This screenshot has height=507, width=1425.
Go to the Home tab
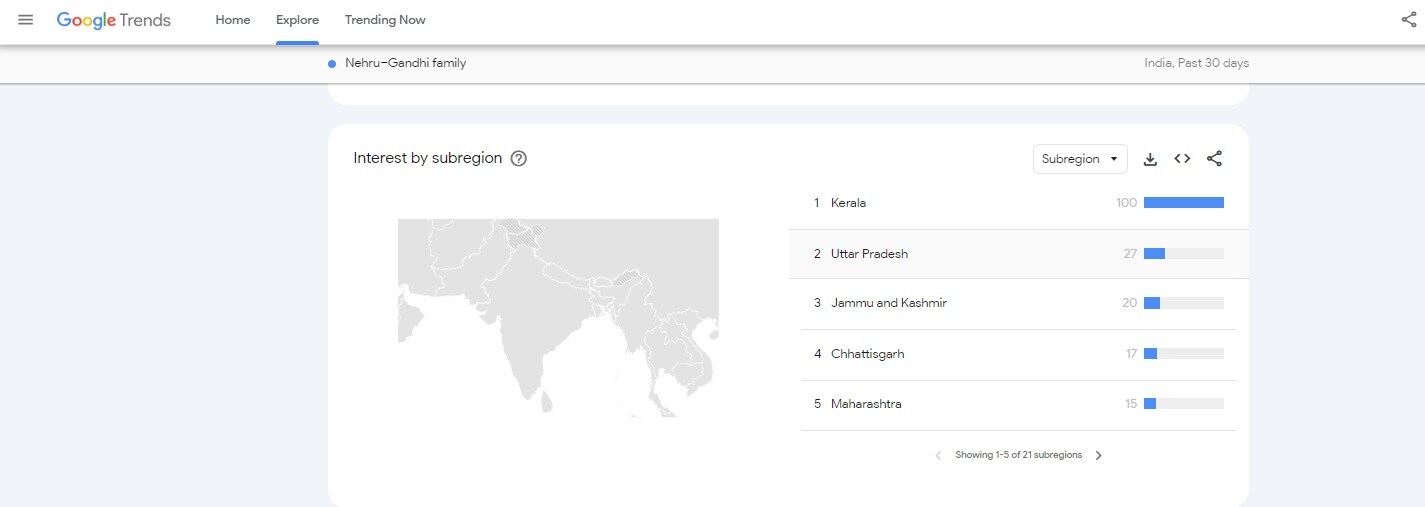pyautogui.click(x=233, y=20)
